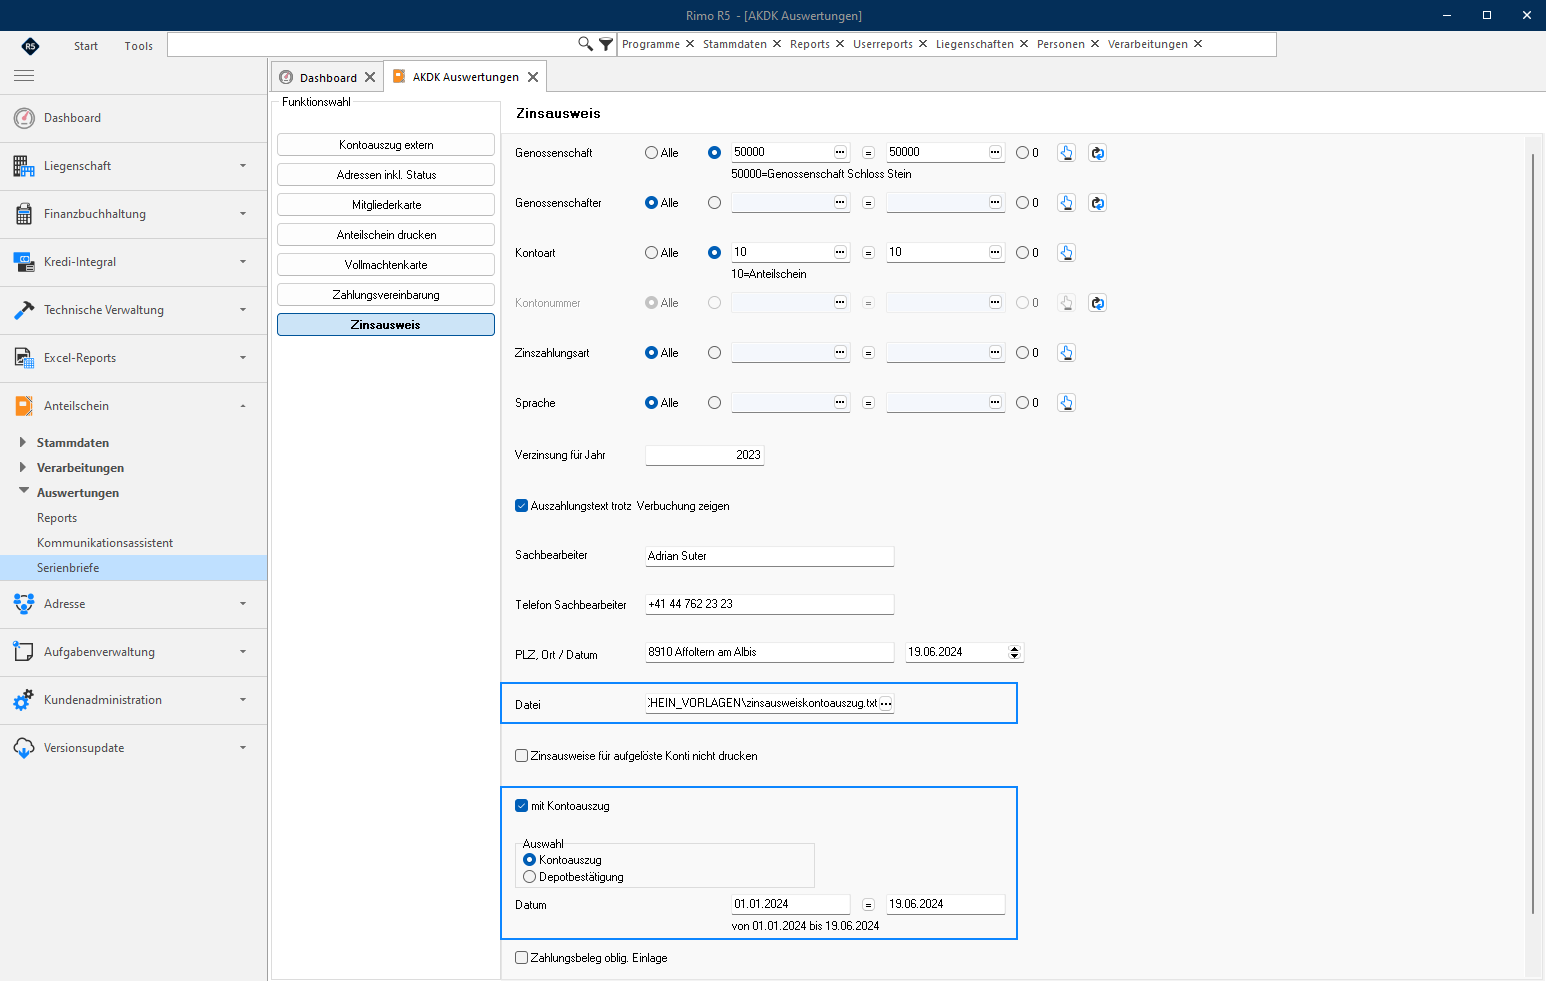Image resolution: width=1546 pixels, height=981 pixels.
Task: Collapse the Anteilschein sidebar section
Action: coord(242,406)
